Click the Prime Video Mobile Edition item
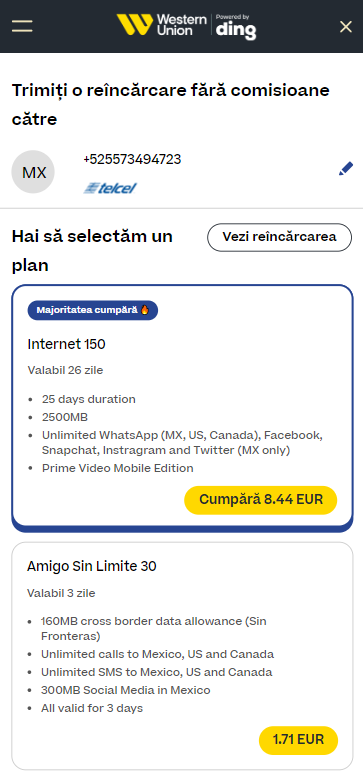Image resolution: width=363 pixels, height=776 pixels. (x=117, y=468)
